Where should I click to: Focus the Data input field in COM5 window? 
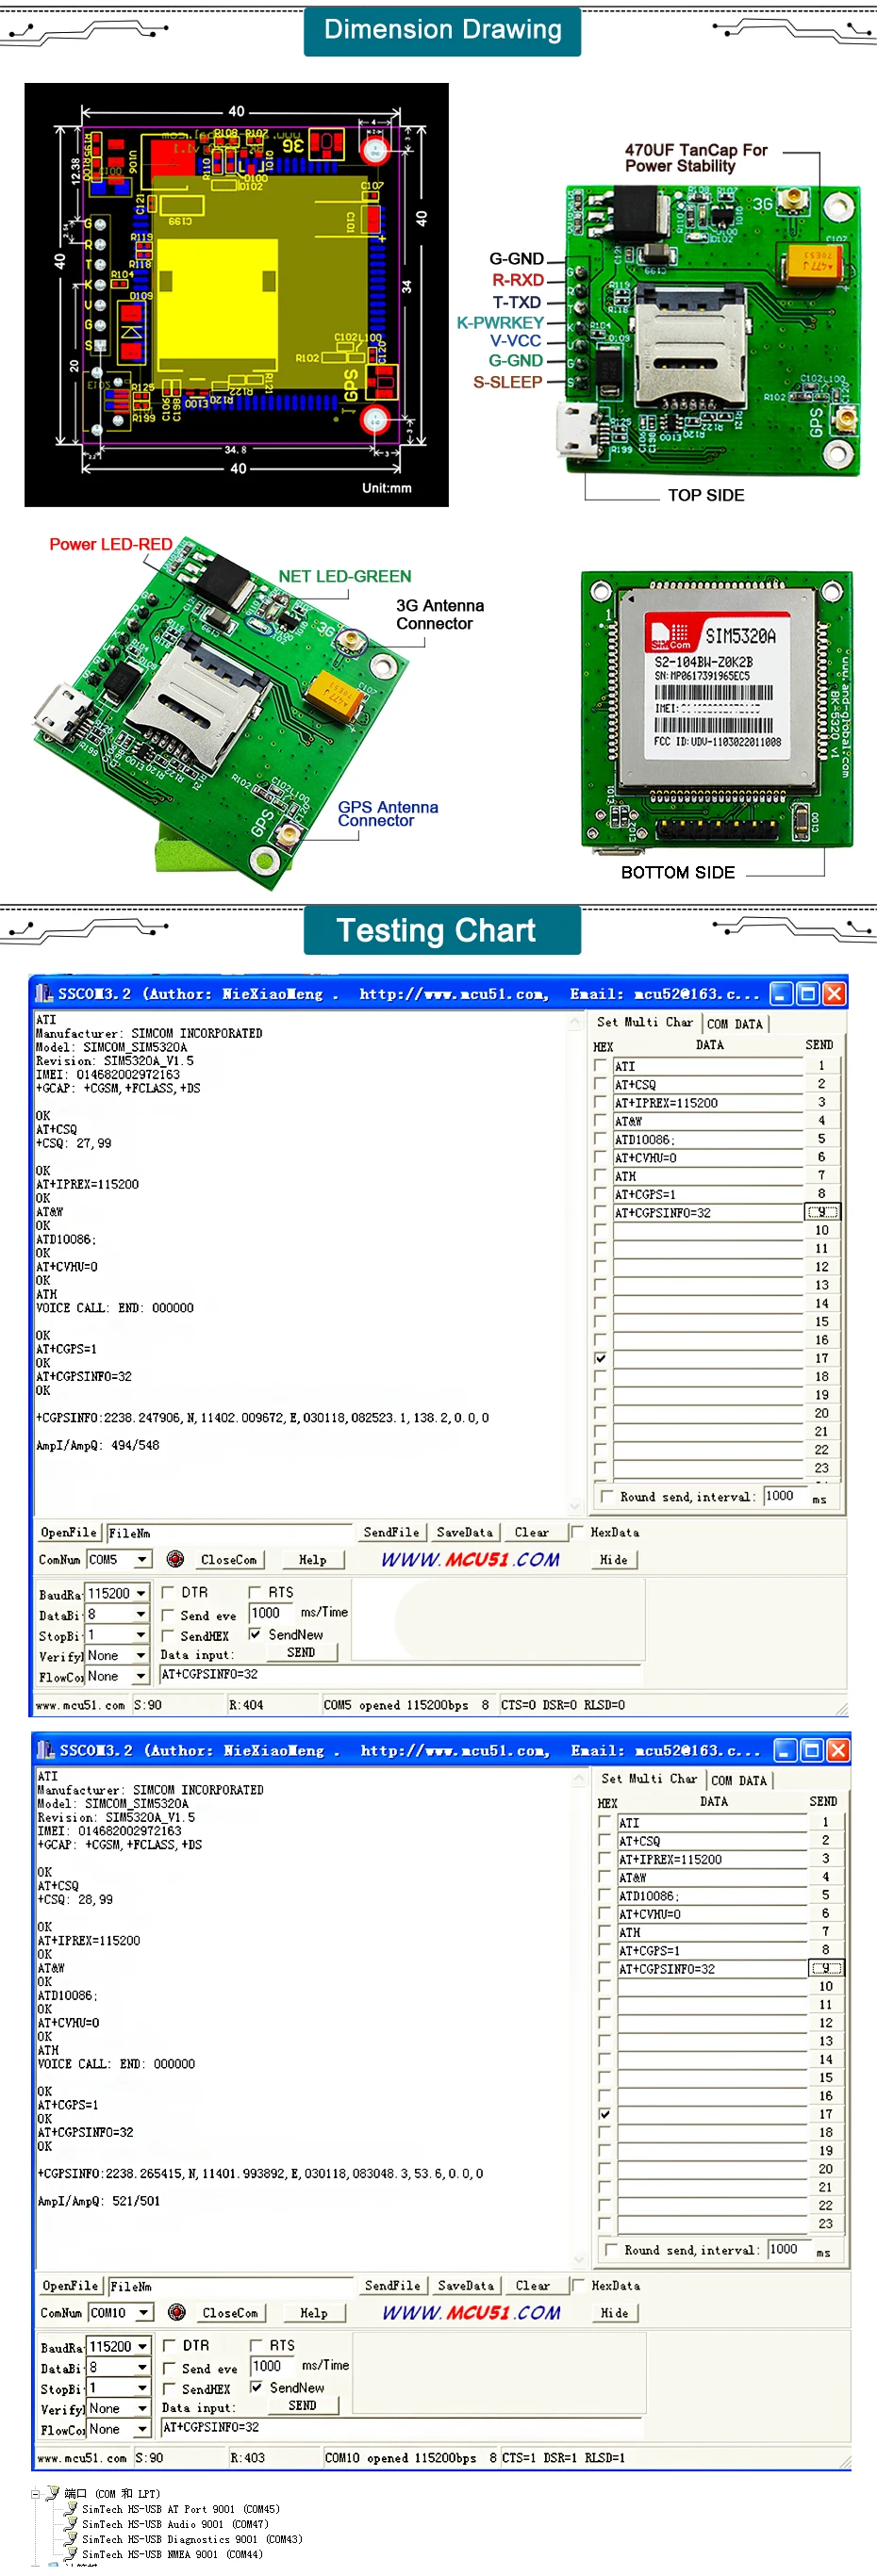(x=400, y=1674)
